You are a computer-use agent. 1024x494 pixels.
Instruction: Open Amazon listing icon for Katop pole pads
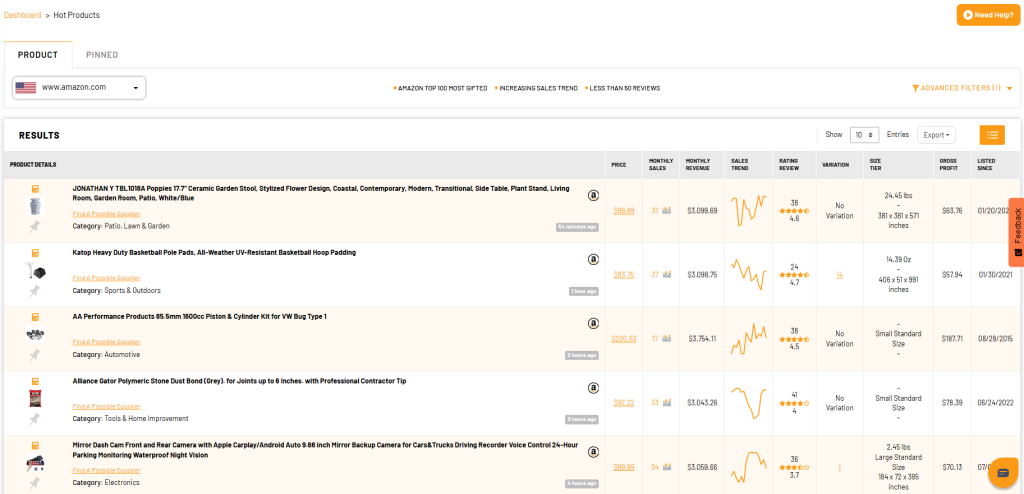(593, 259)
